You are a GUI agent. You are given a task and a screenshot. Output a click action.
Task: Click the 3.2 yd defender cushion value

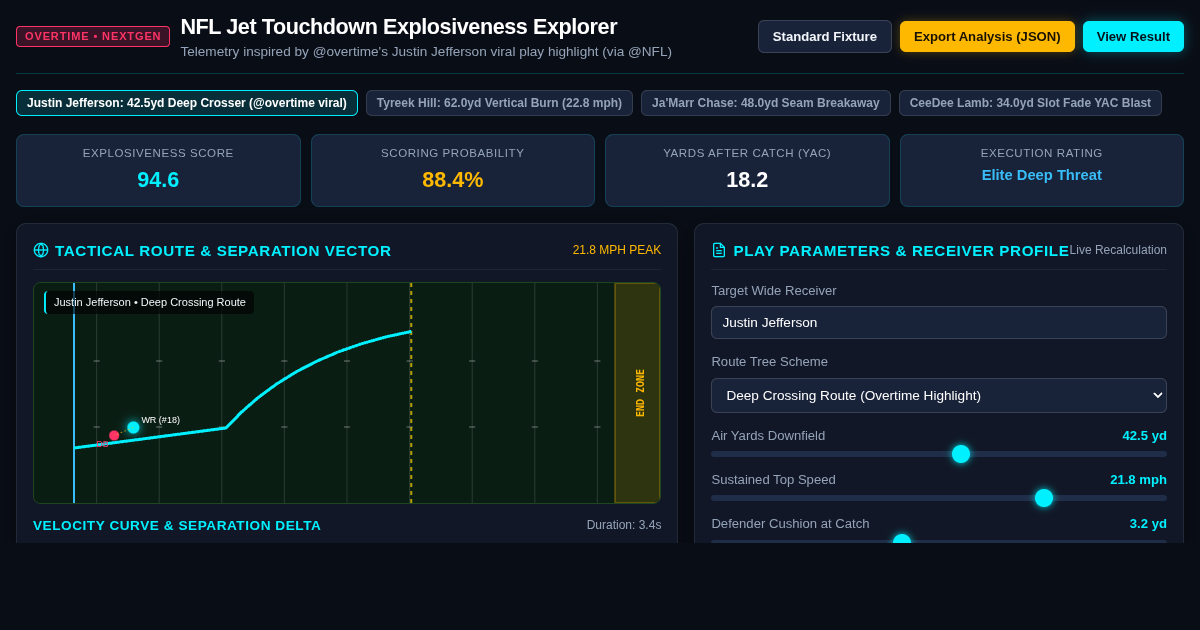(x=1148, y=524)
